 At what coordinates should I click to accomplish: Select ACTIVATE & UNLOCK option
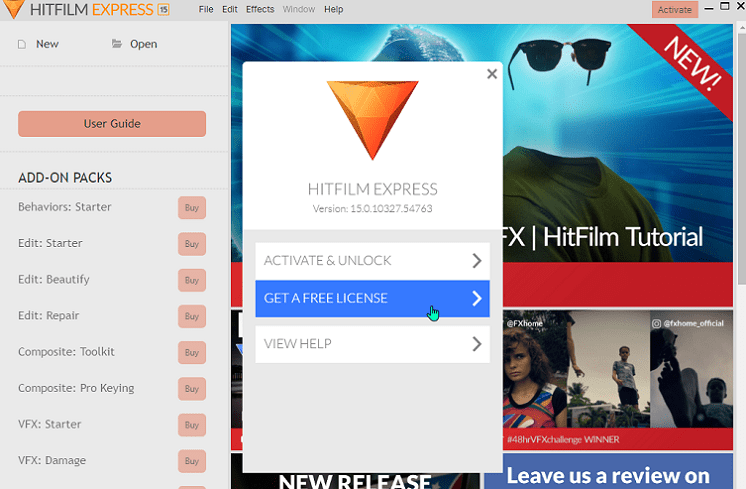[373, 261]
